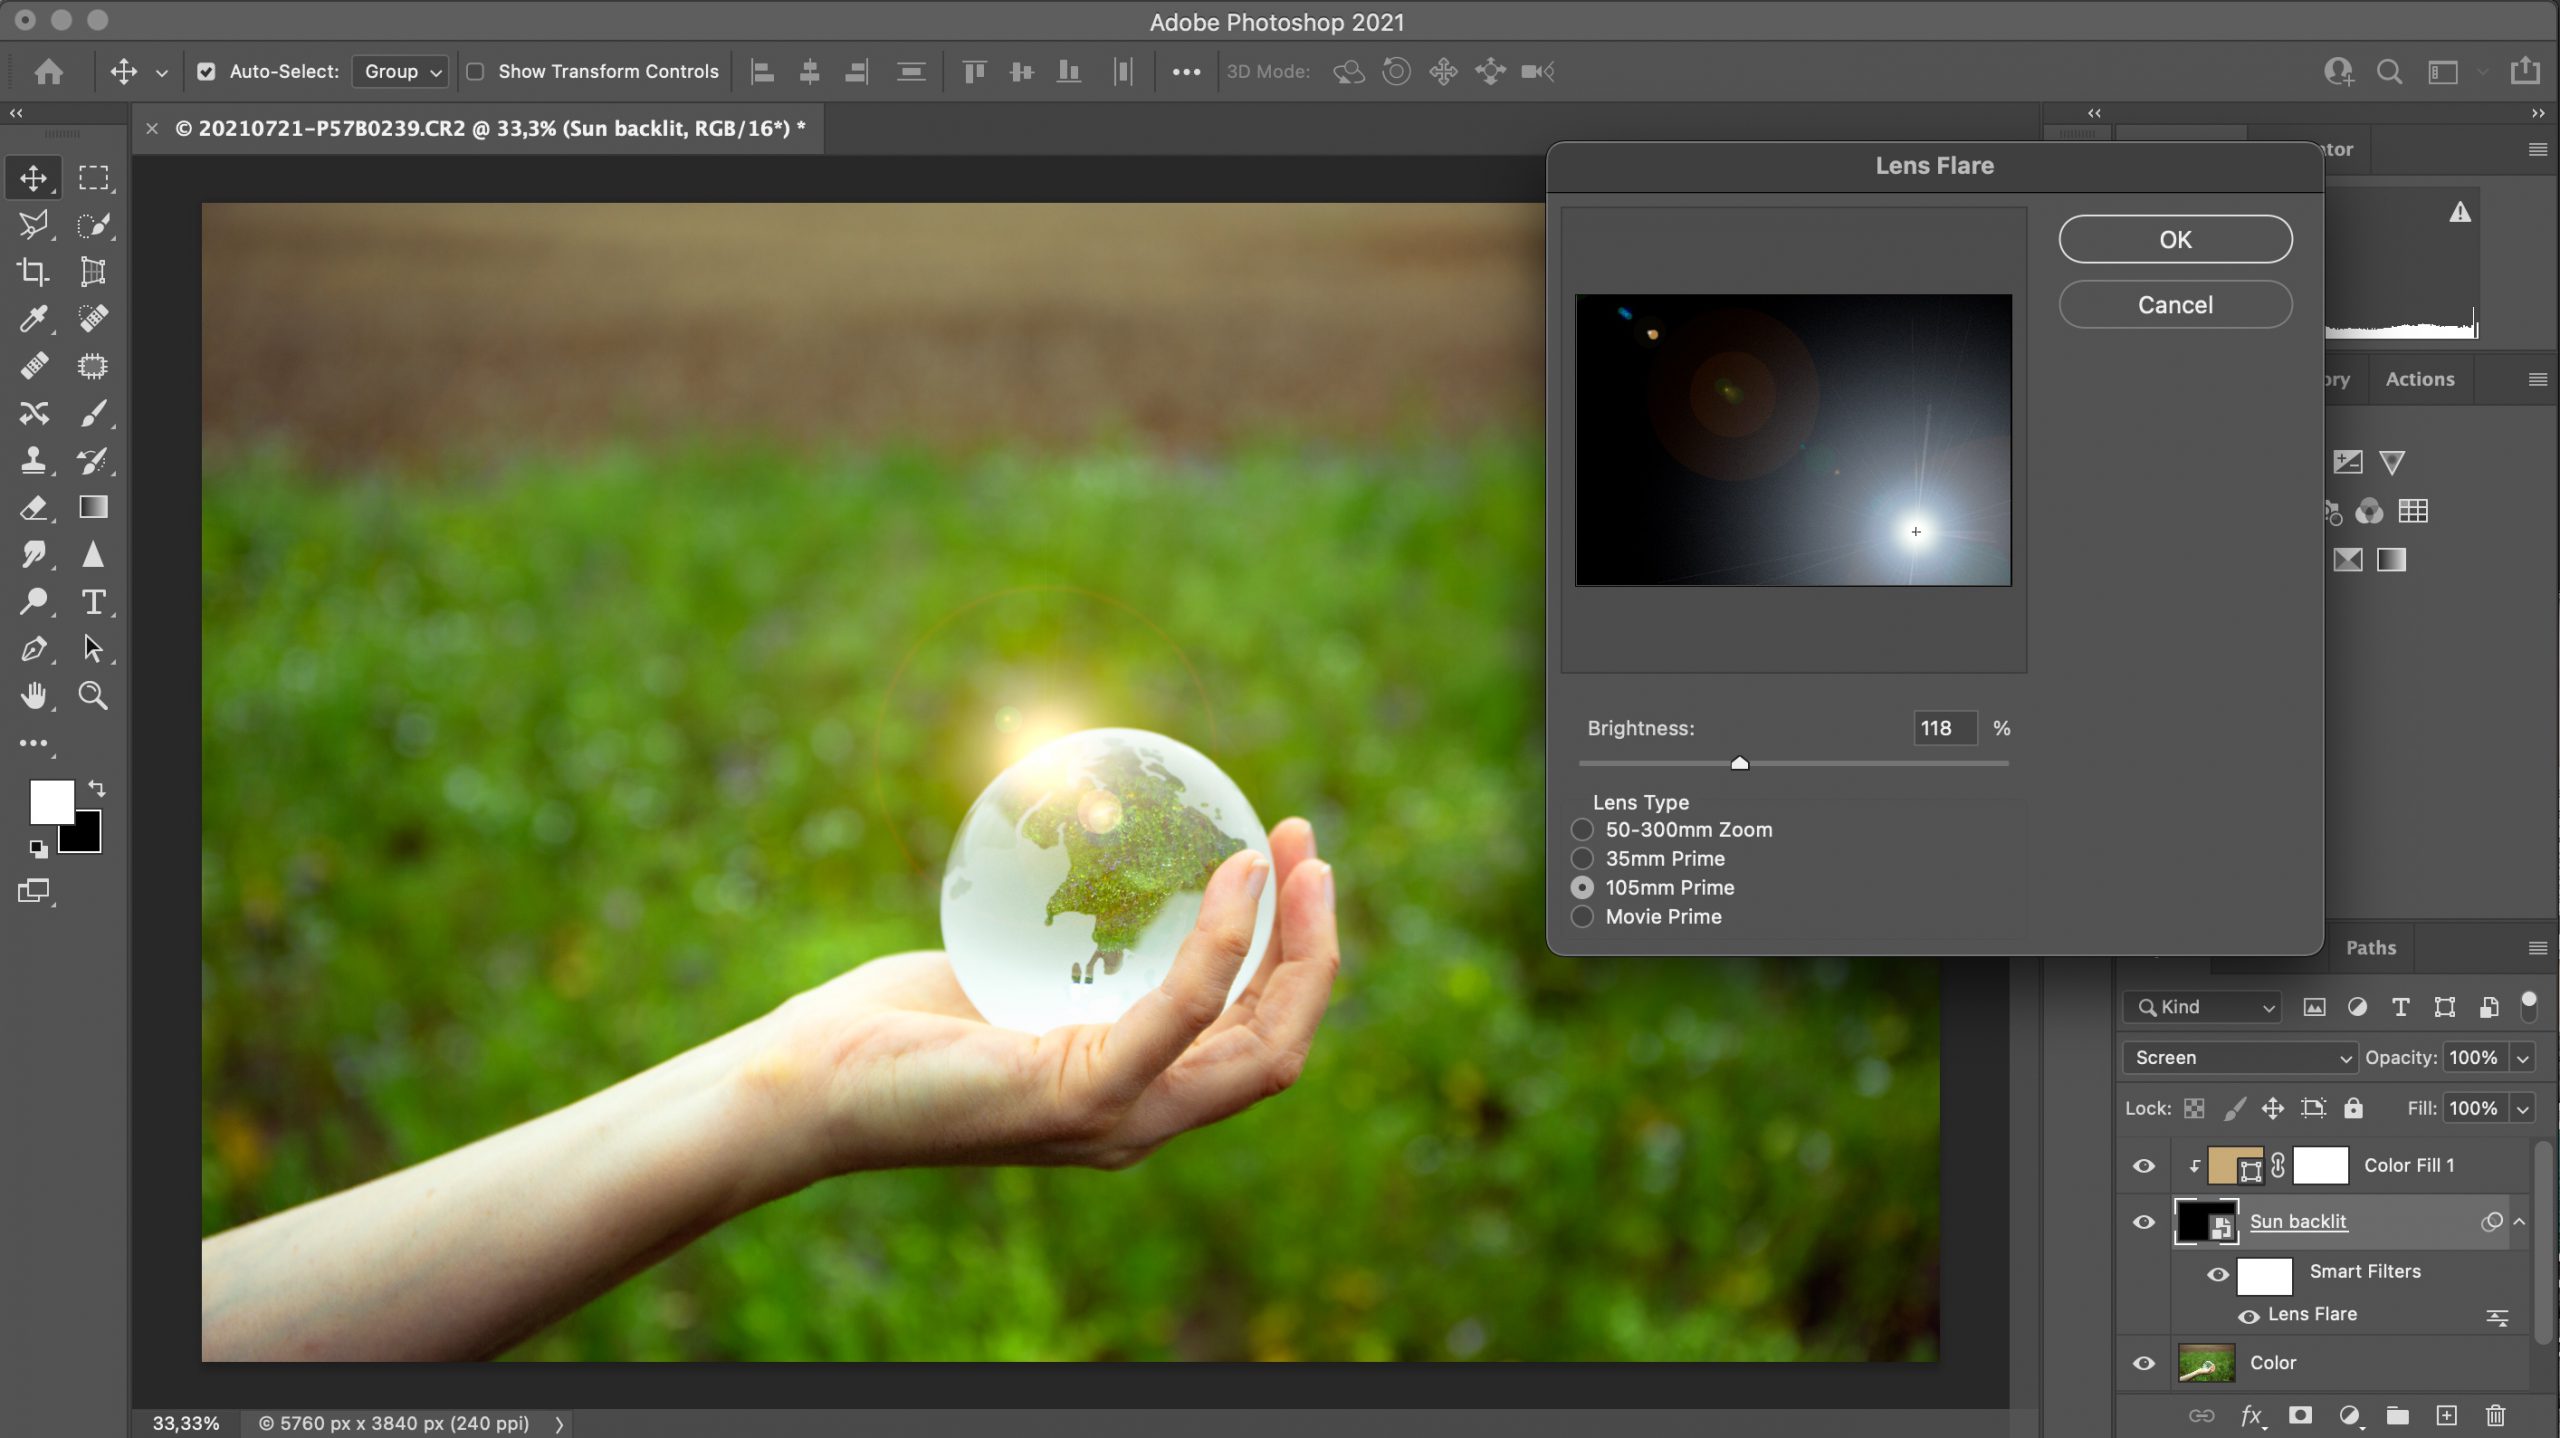
Task: Confirm Lens Flare with OK button
Action: point(2174,239)
